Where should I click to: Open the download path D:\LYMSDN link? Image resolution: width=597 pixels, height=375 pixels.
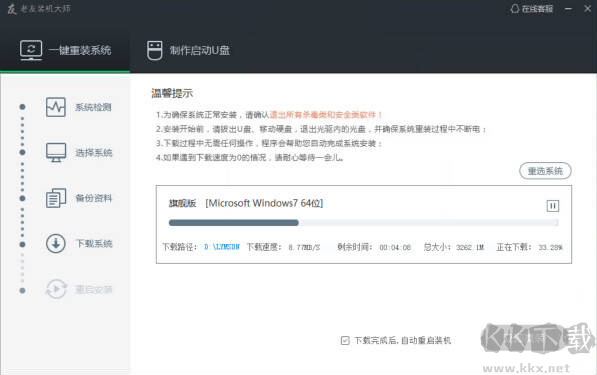click(222, 247)
